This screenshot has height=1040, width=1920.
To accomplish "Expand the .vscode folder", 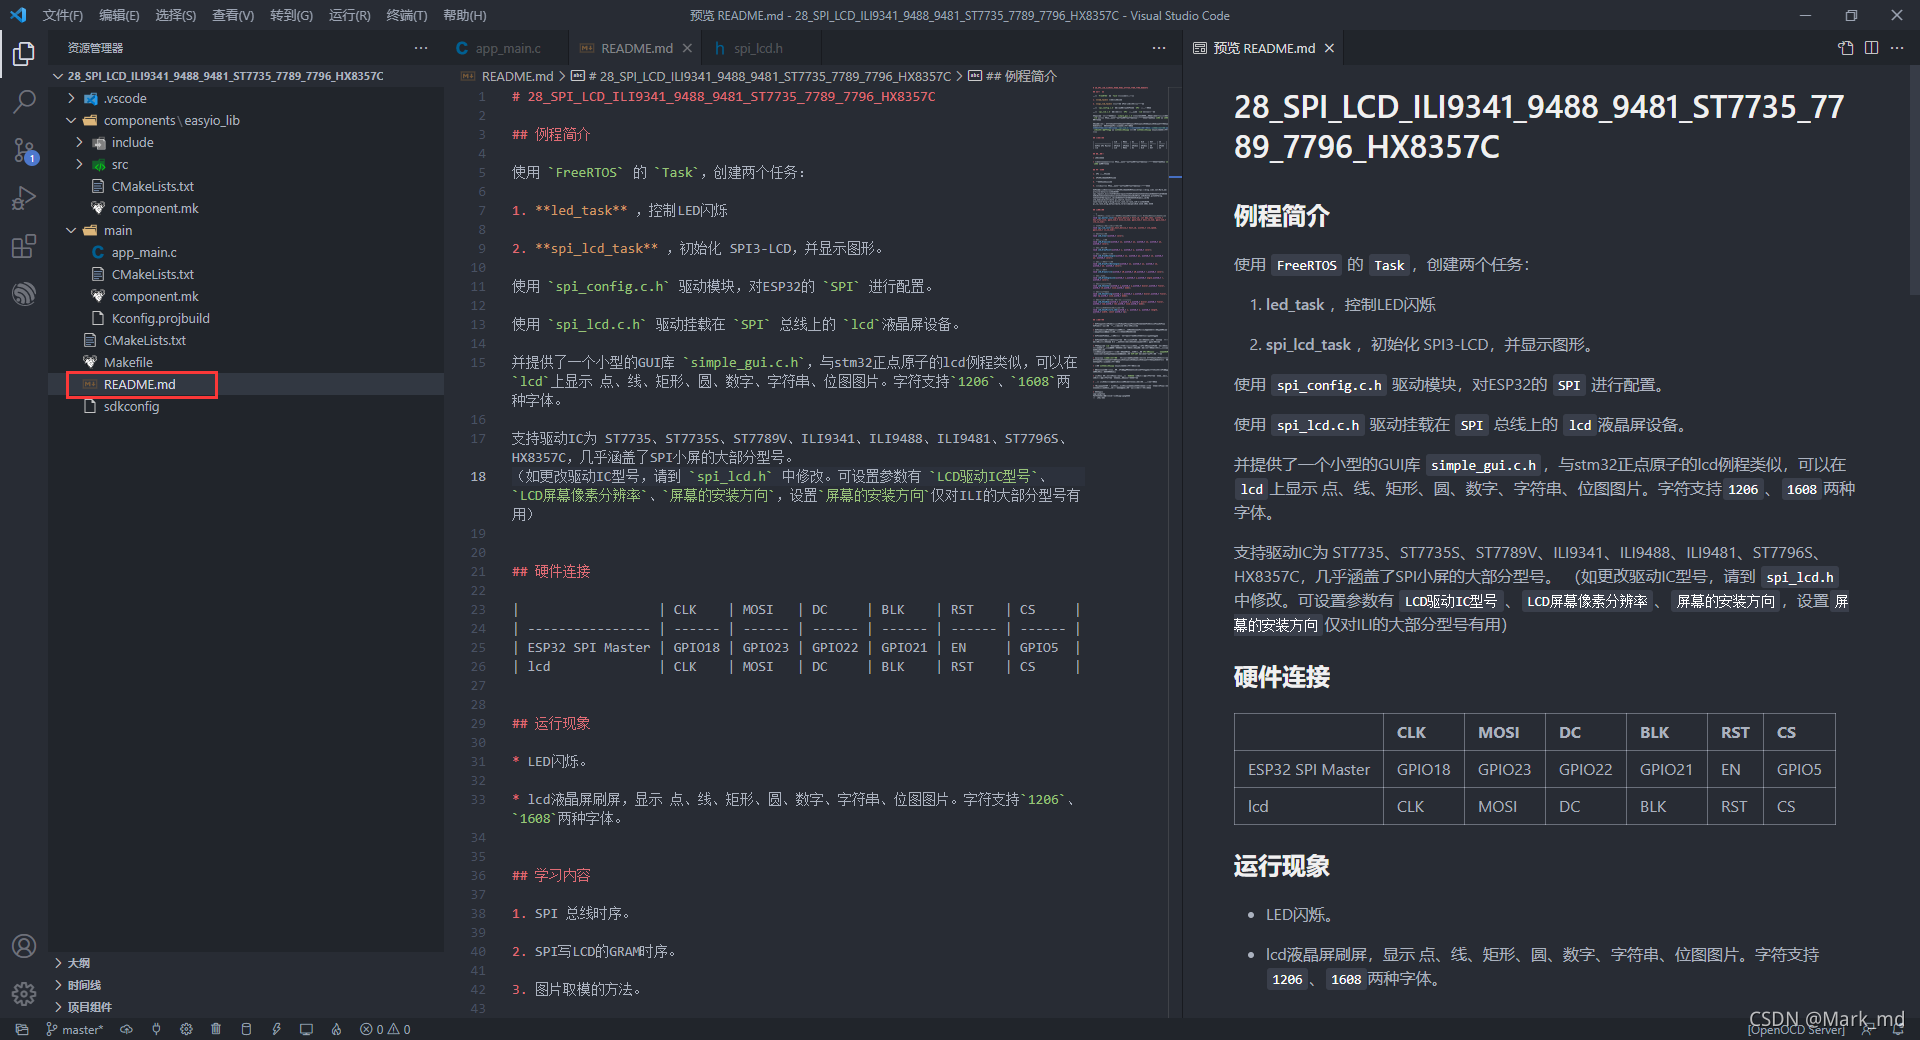I will click(x=246, y=98).
